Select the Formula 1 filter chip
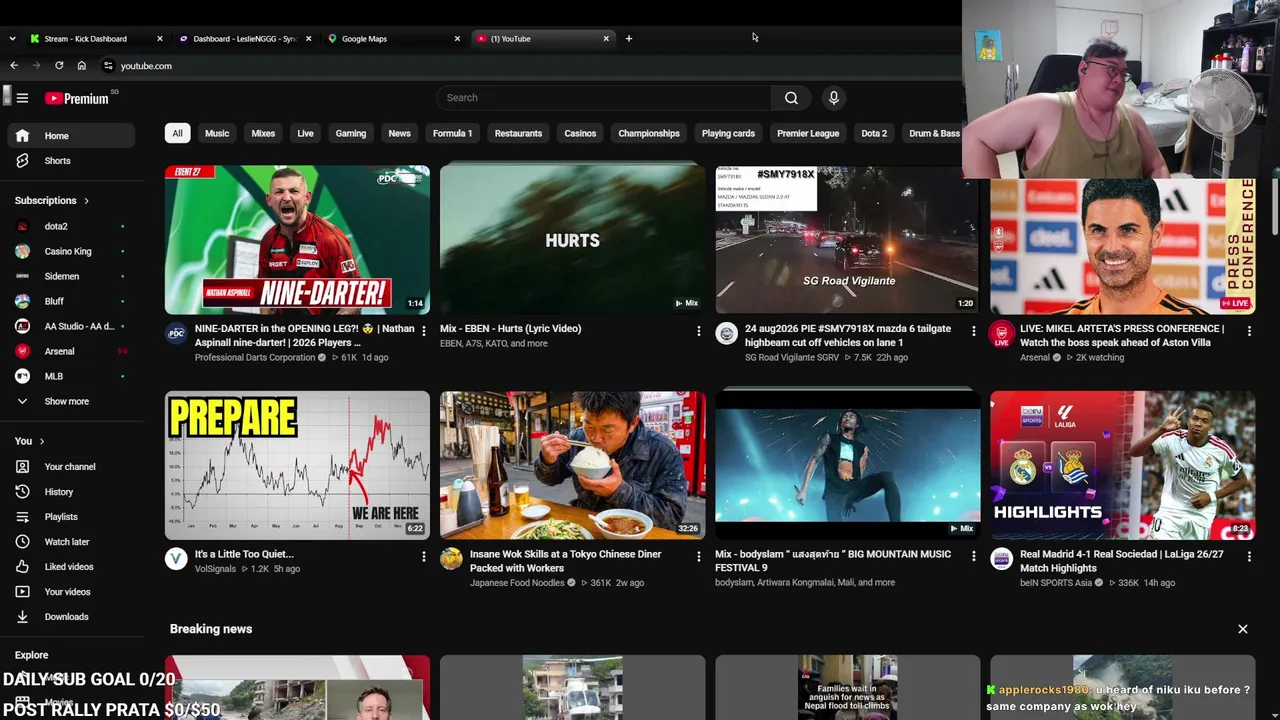The image size is (1280, 720). pos(452,133)
